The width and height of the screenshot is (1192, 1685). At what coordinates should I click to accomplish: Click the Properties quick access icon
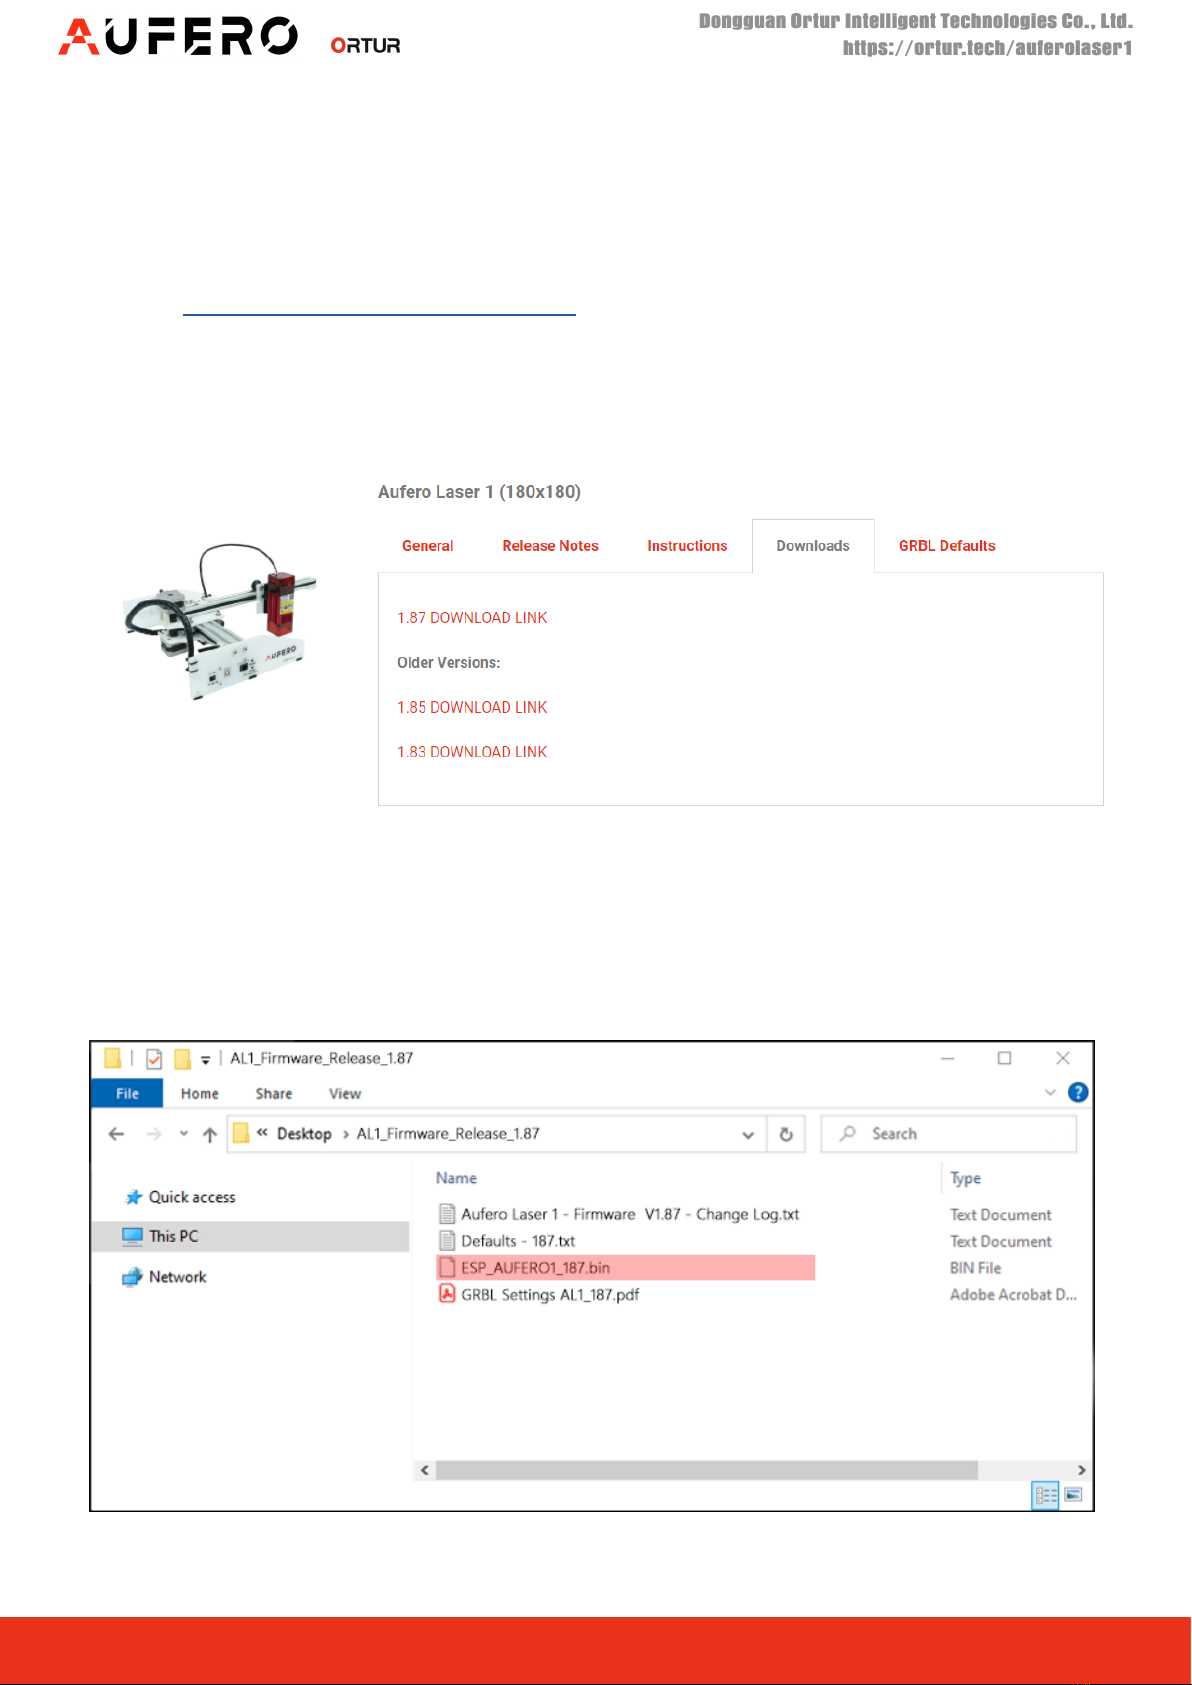[x=154, y=1059]
